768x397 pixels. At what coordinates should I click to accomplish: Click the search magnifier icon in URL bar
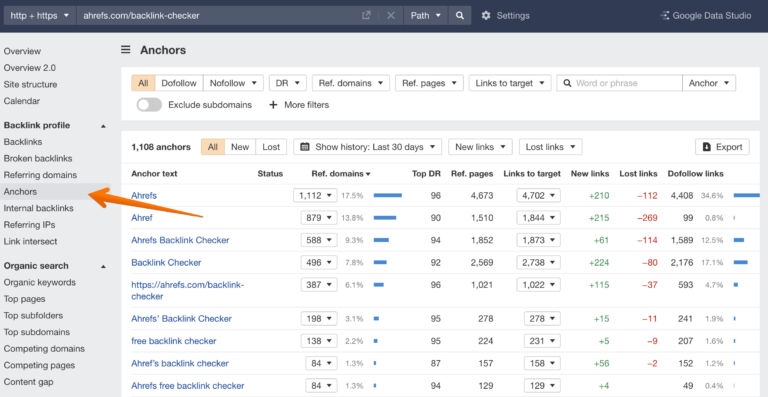pos(459,16)
